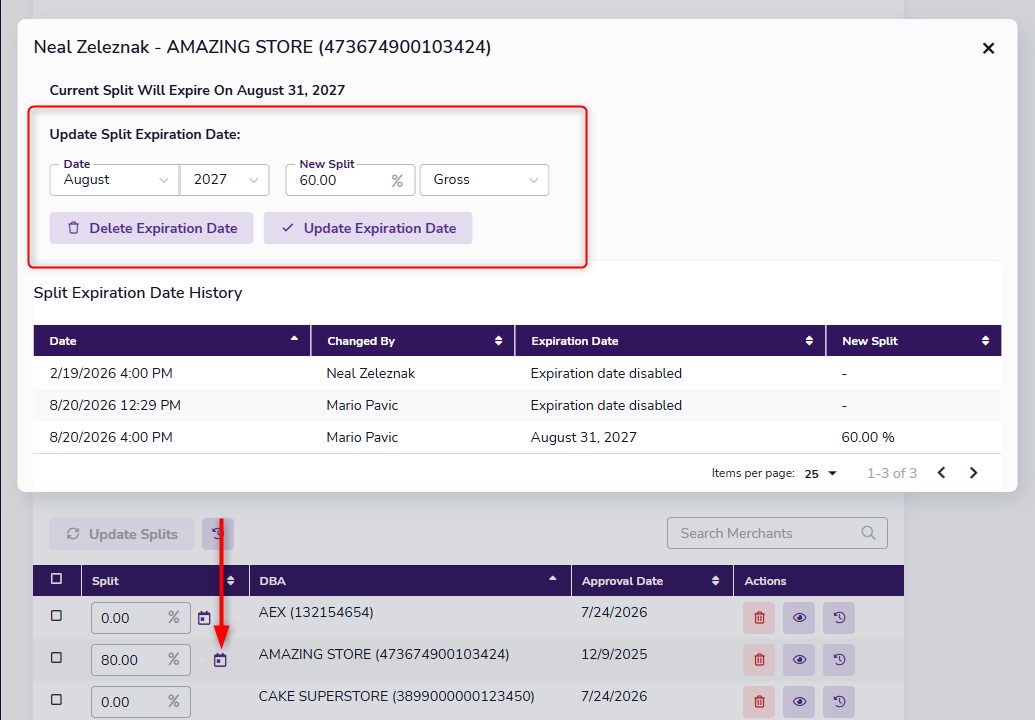Open the 2027 year dropdown
The height and width of the screenshot is (720, 1035).
(x=224, y=180)
